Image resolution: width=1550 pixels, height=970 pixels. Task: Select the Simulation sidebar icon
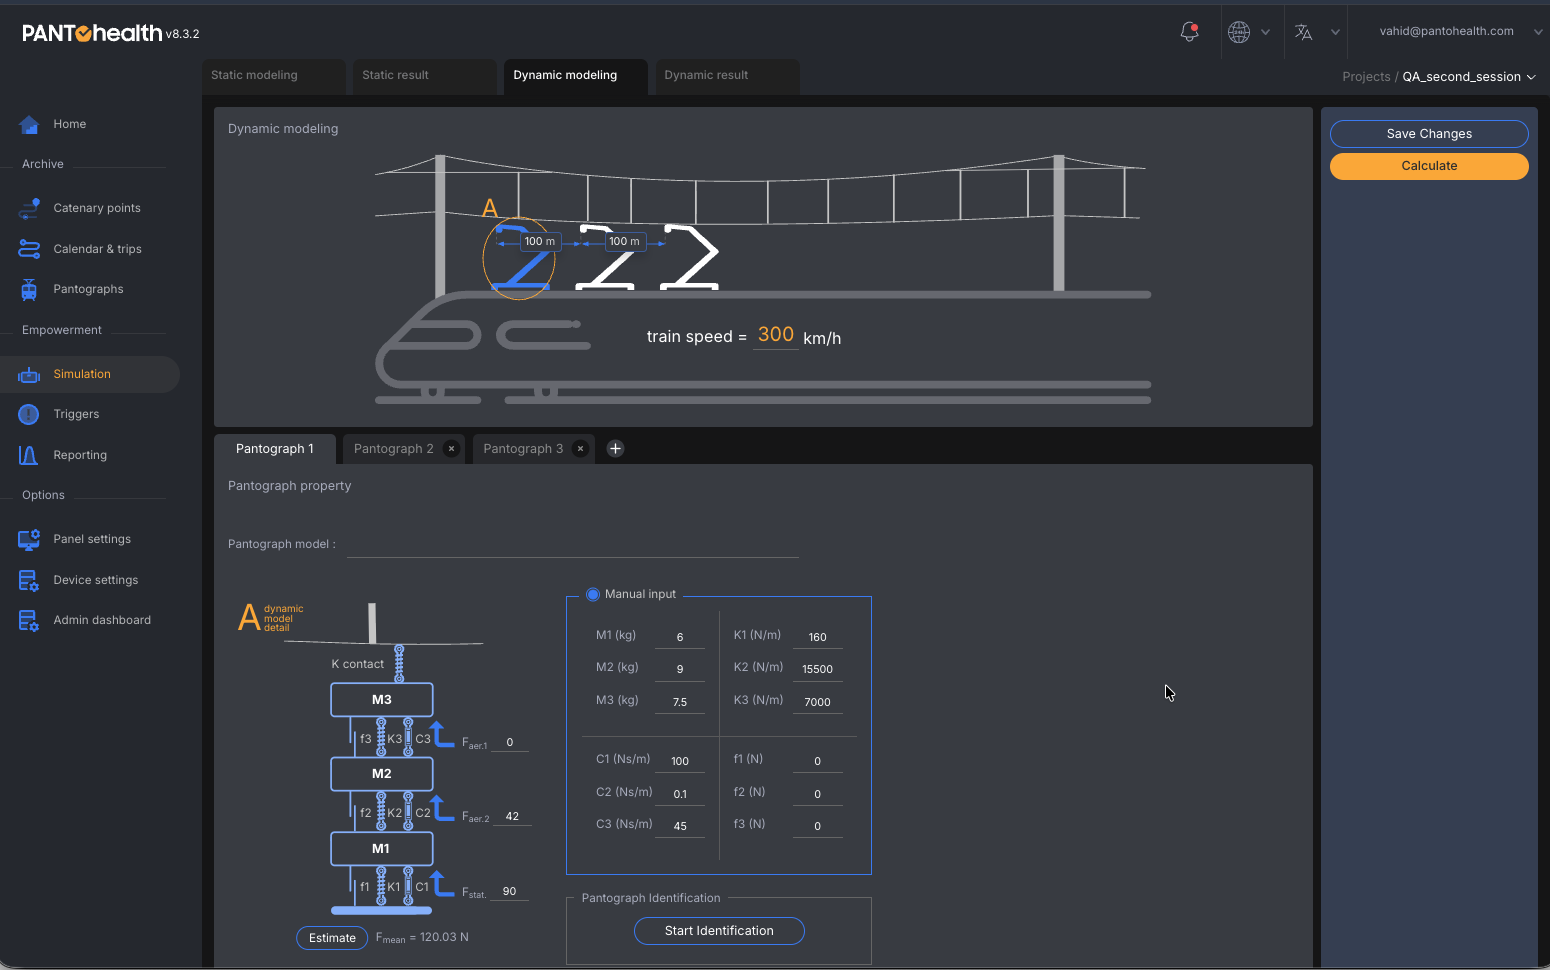point(29,374)
